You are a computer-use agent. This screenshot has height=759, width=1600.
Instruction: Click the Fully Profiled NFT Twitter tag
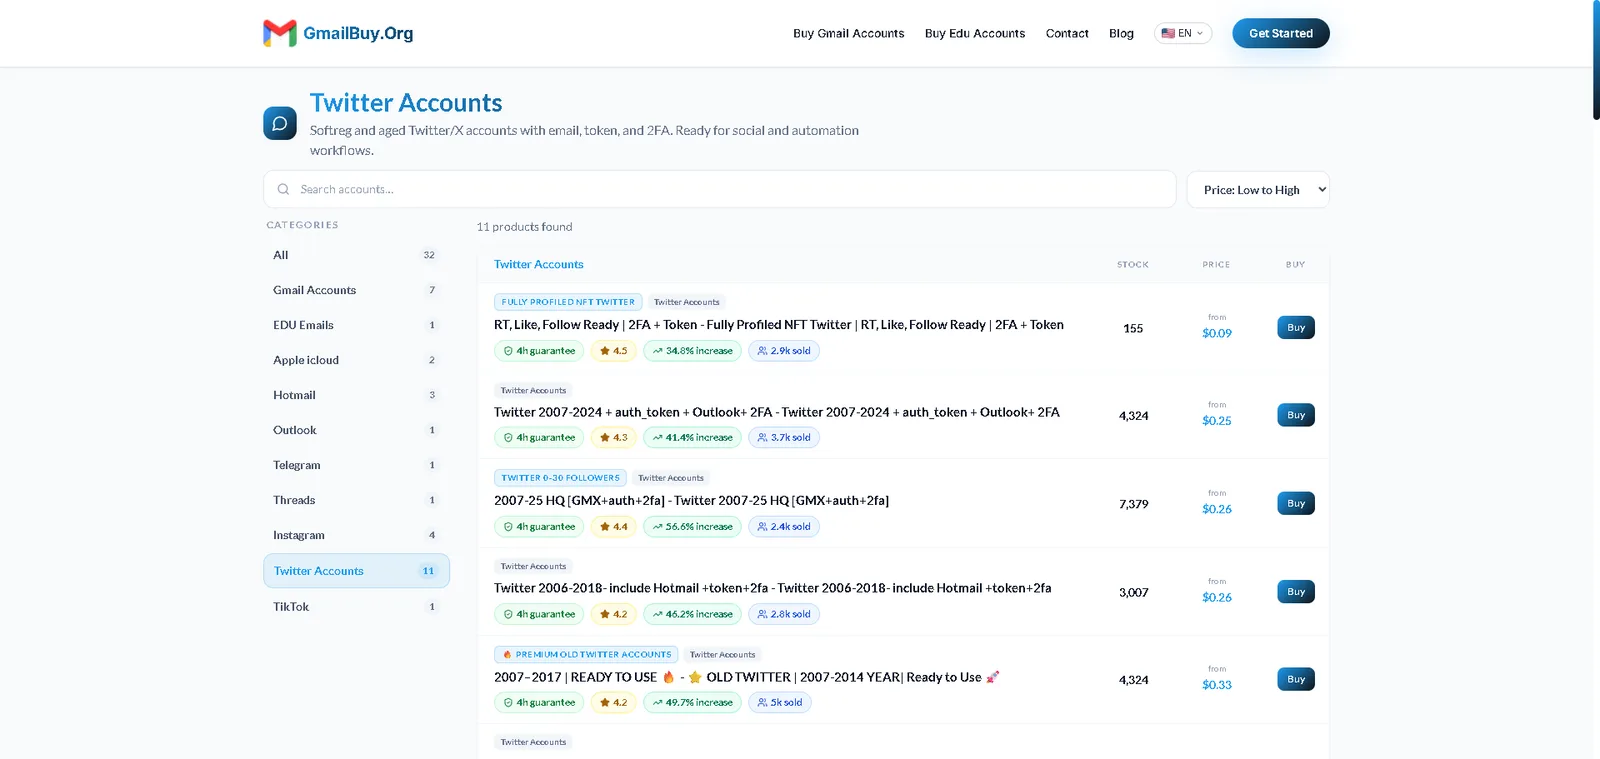coord(568,302)
